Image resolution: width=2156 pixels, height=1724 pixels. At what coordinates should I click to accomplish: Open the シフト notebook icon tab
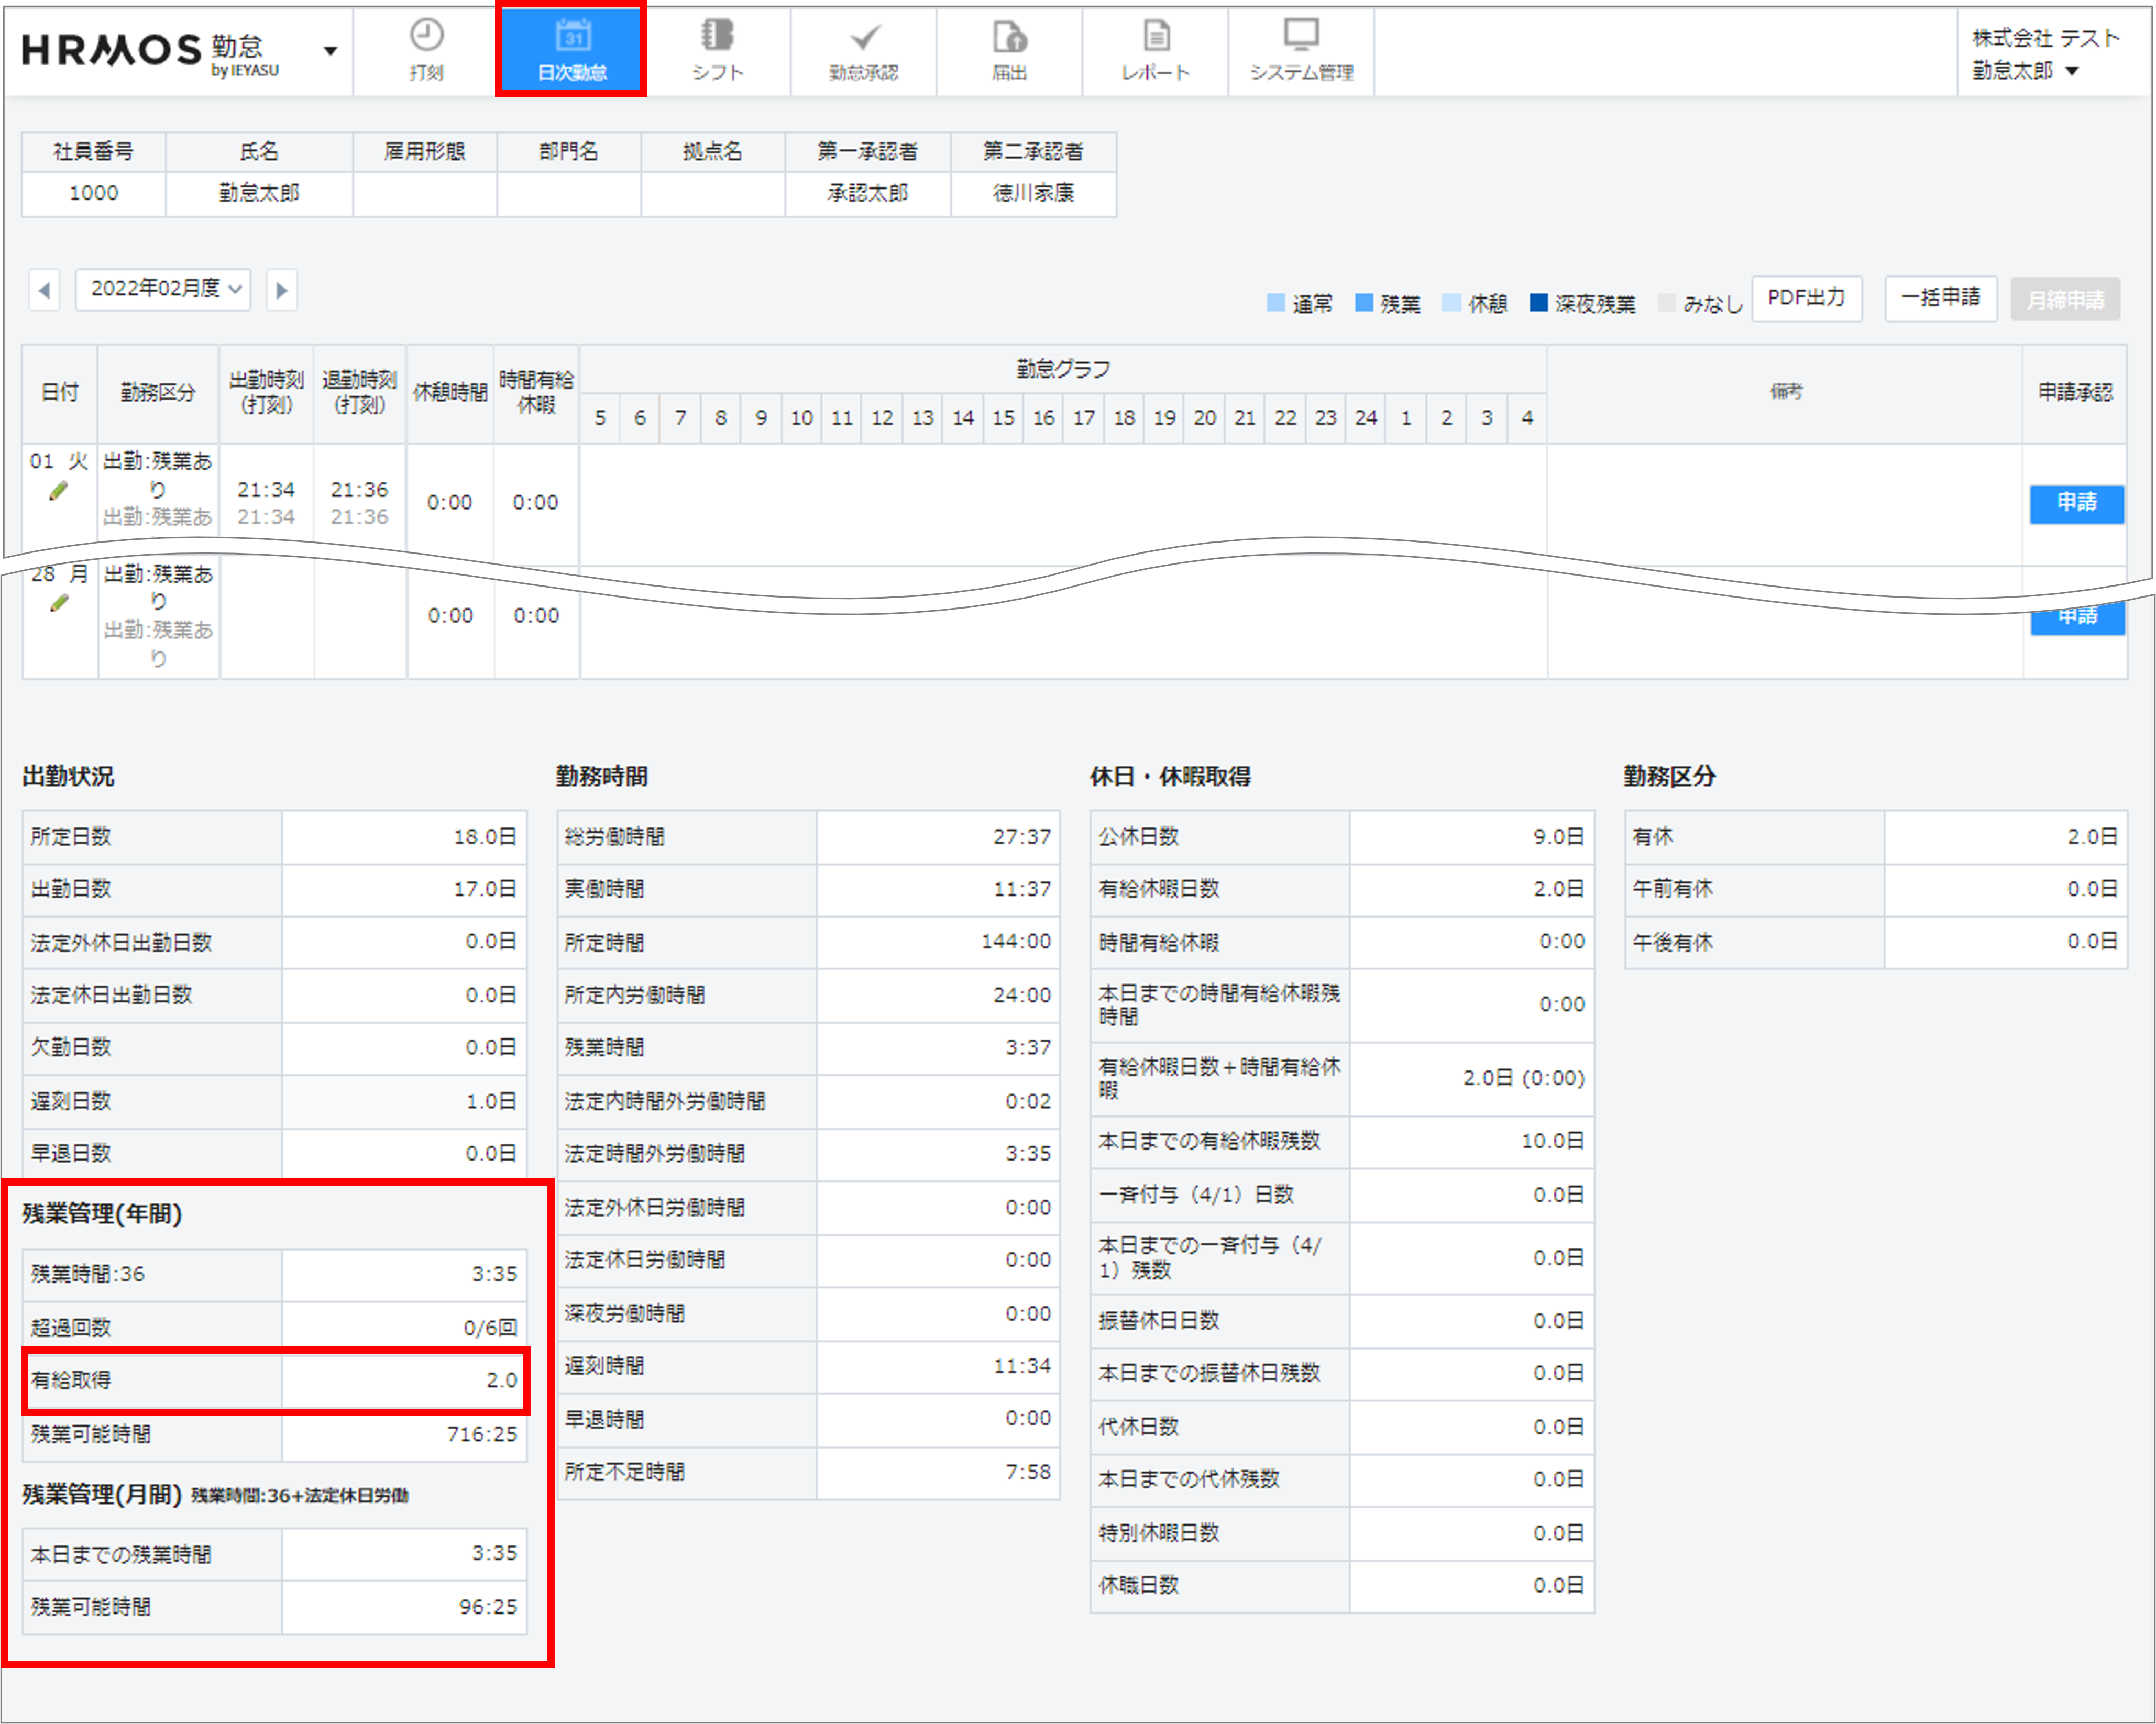coord(717,51)
